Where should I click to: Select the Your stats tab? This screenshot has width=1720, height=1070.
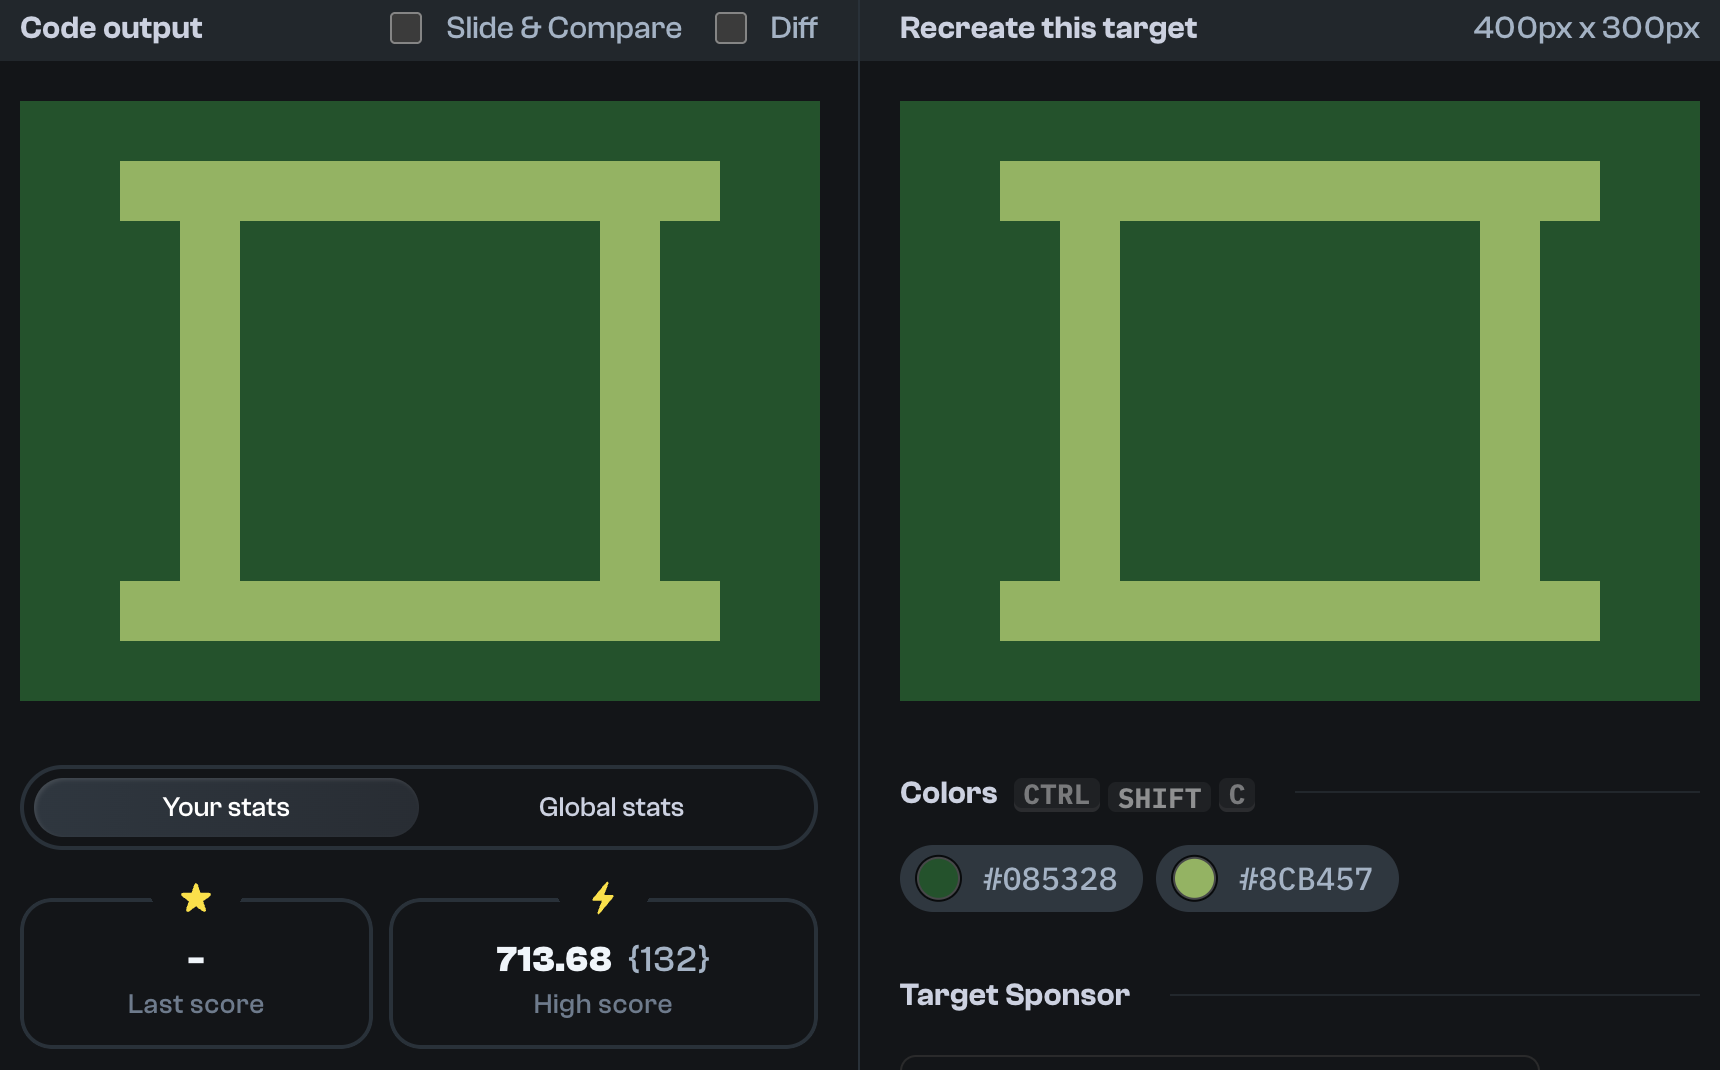click(225, 807)
